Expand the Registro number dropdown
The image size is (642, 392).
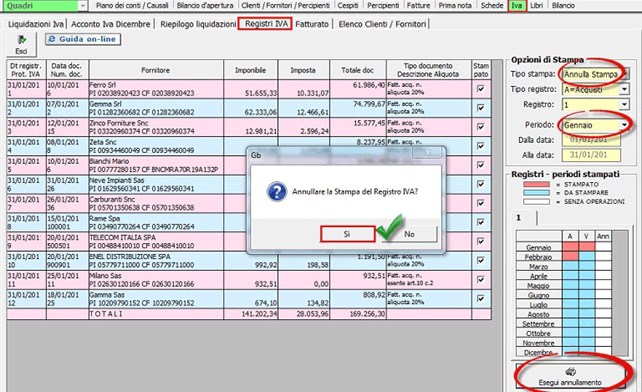[624, 105]
